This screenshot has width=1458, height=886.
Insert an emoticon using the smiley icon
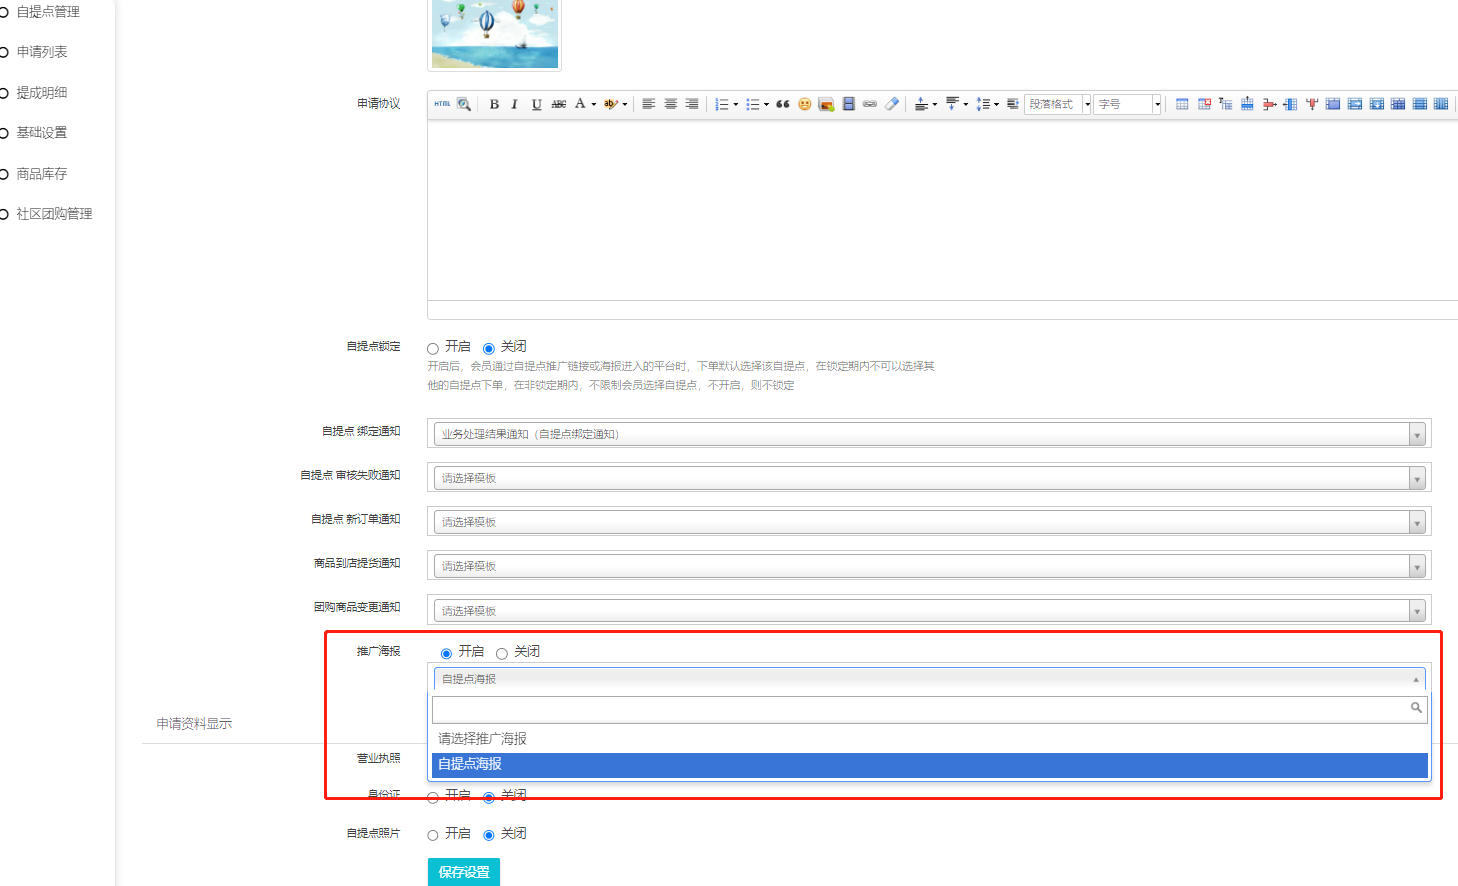click(804, 104)
